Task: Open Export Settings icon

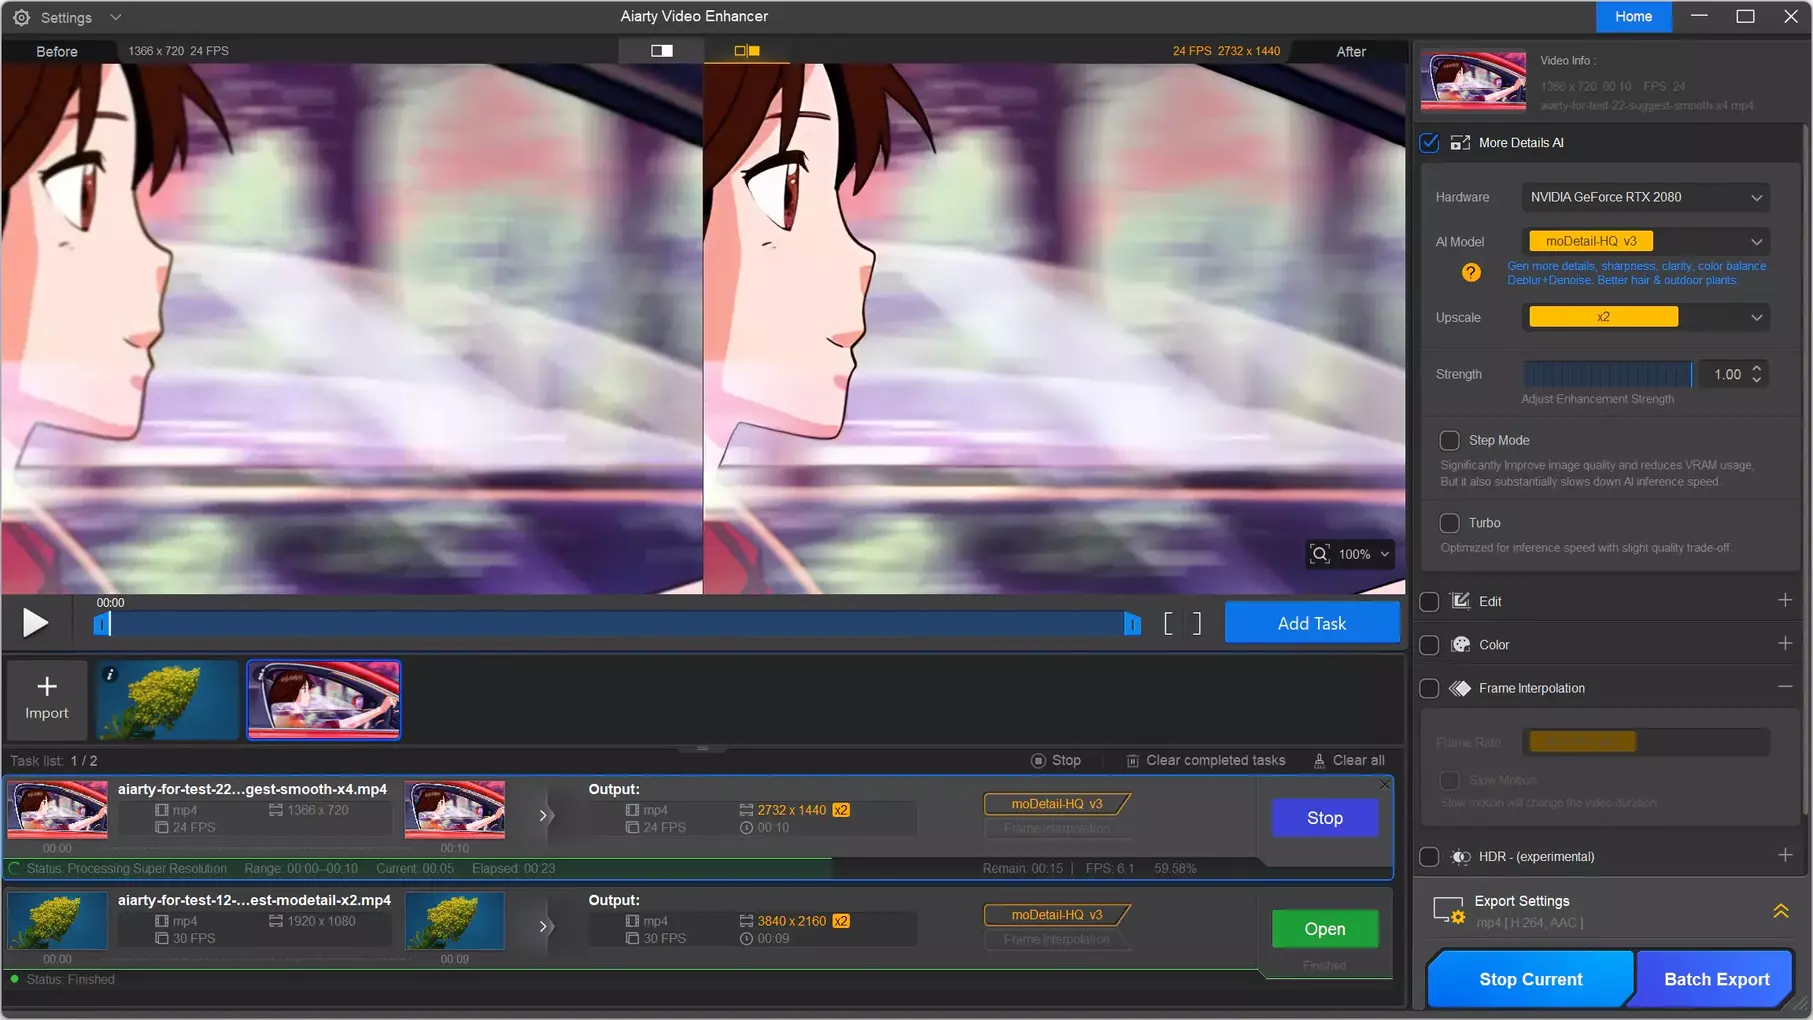Action: point(1448,911)
